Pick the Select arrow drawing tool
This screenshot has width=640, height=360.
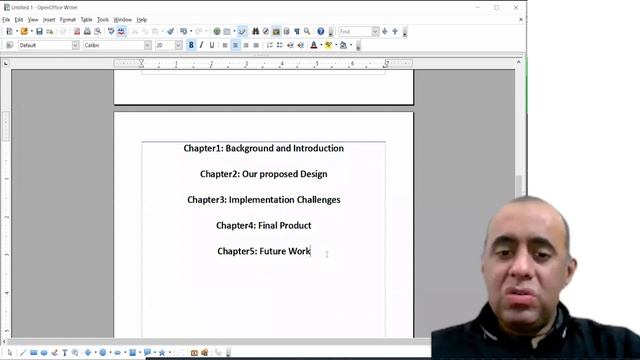click(10, 352)
